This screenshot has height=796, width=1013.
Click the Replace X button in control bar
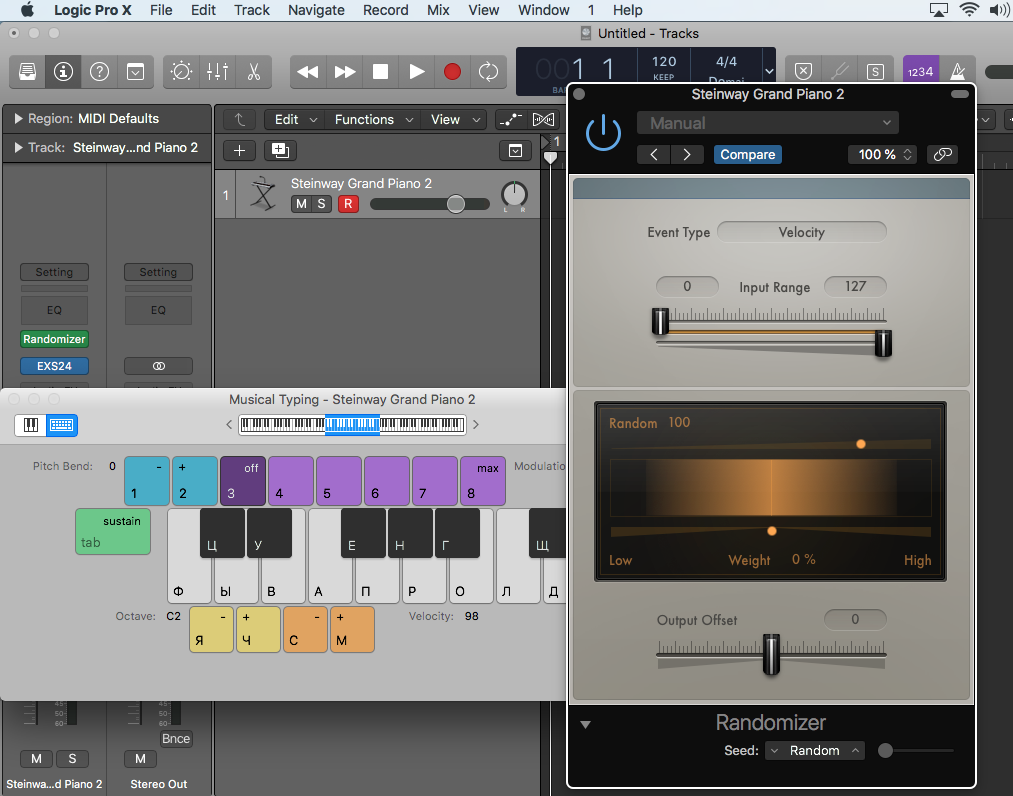[803, 71]
